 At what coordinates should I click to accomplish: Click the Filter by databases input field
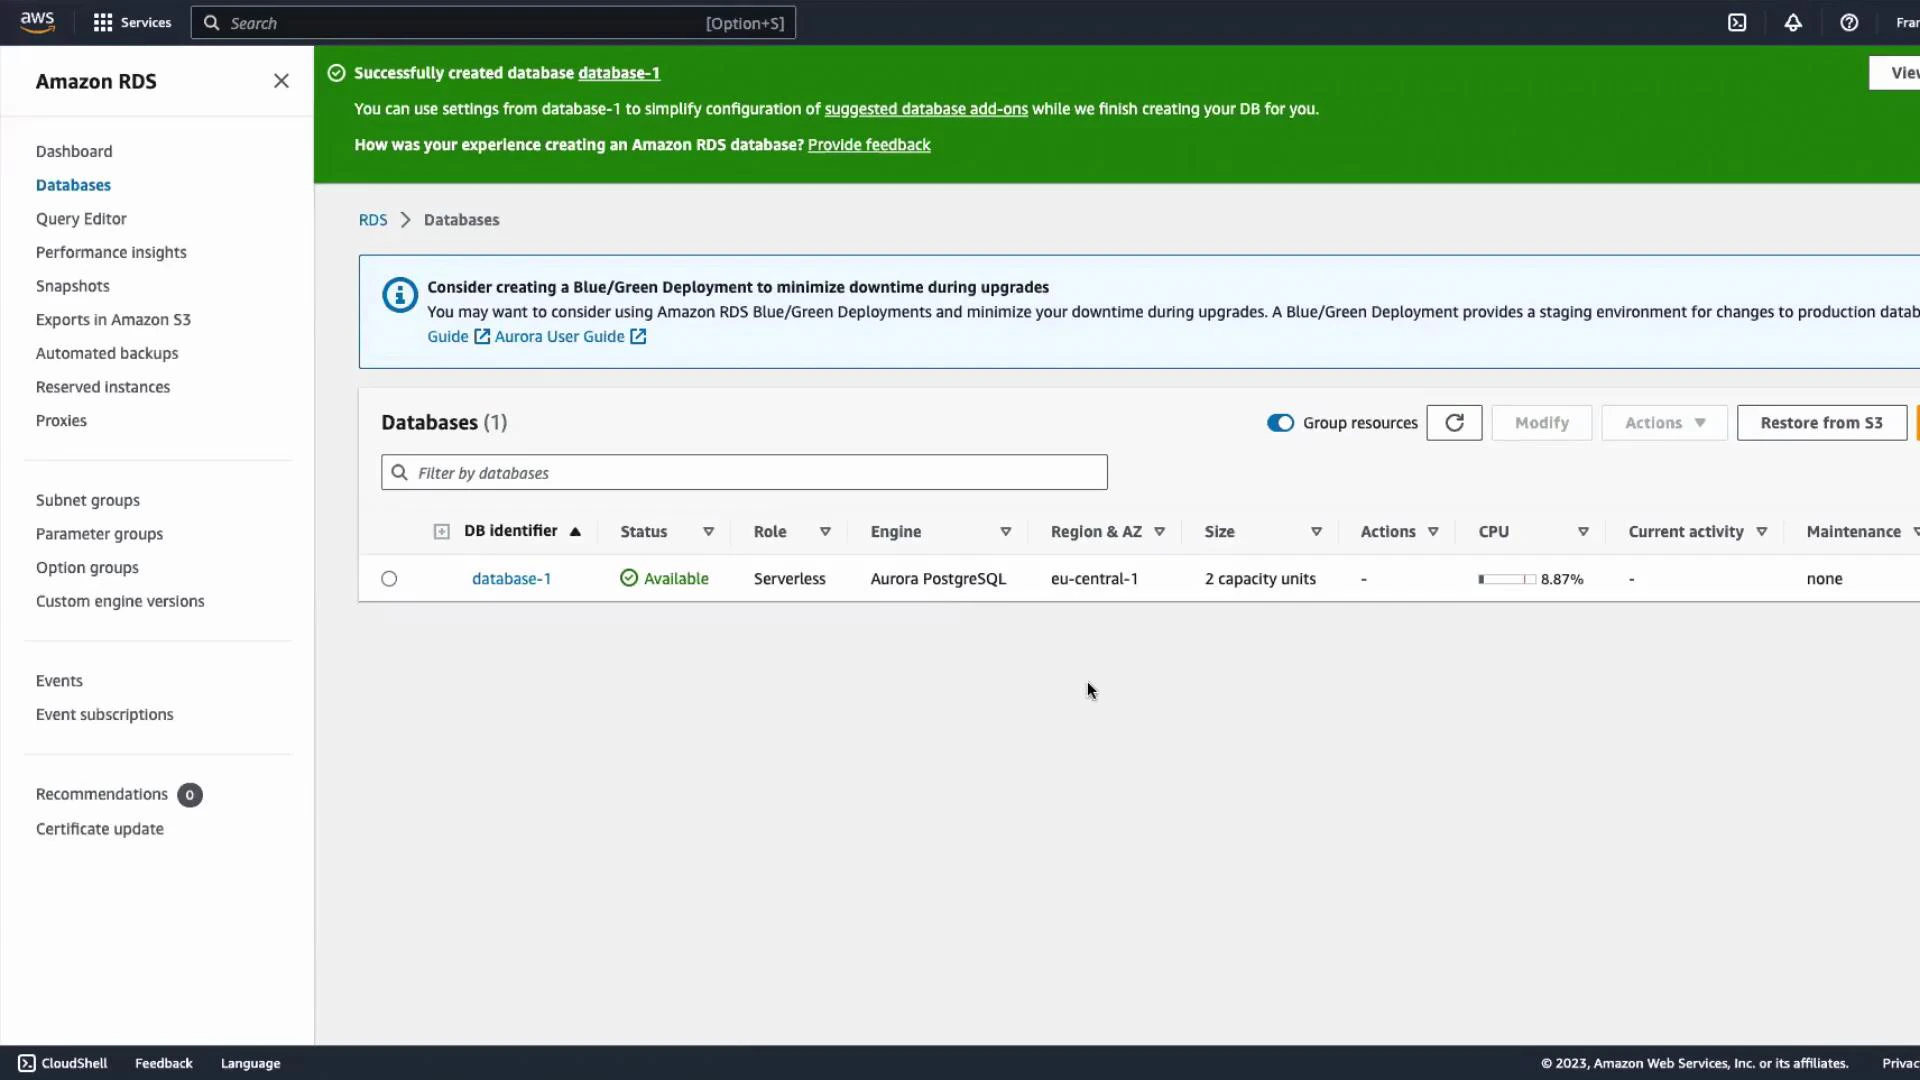pos(744,472)
